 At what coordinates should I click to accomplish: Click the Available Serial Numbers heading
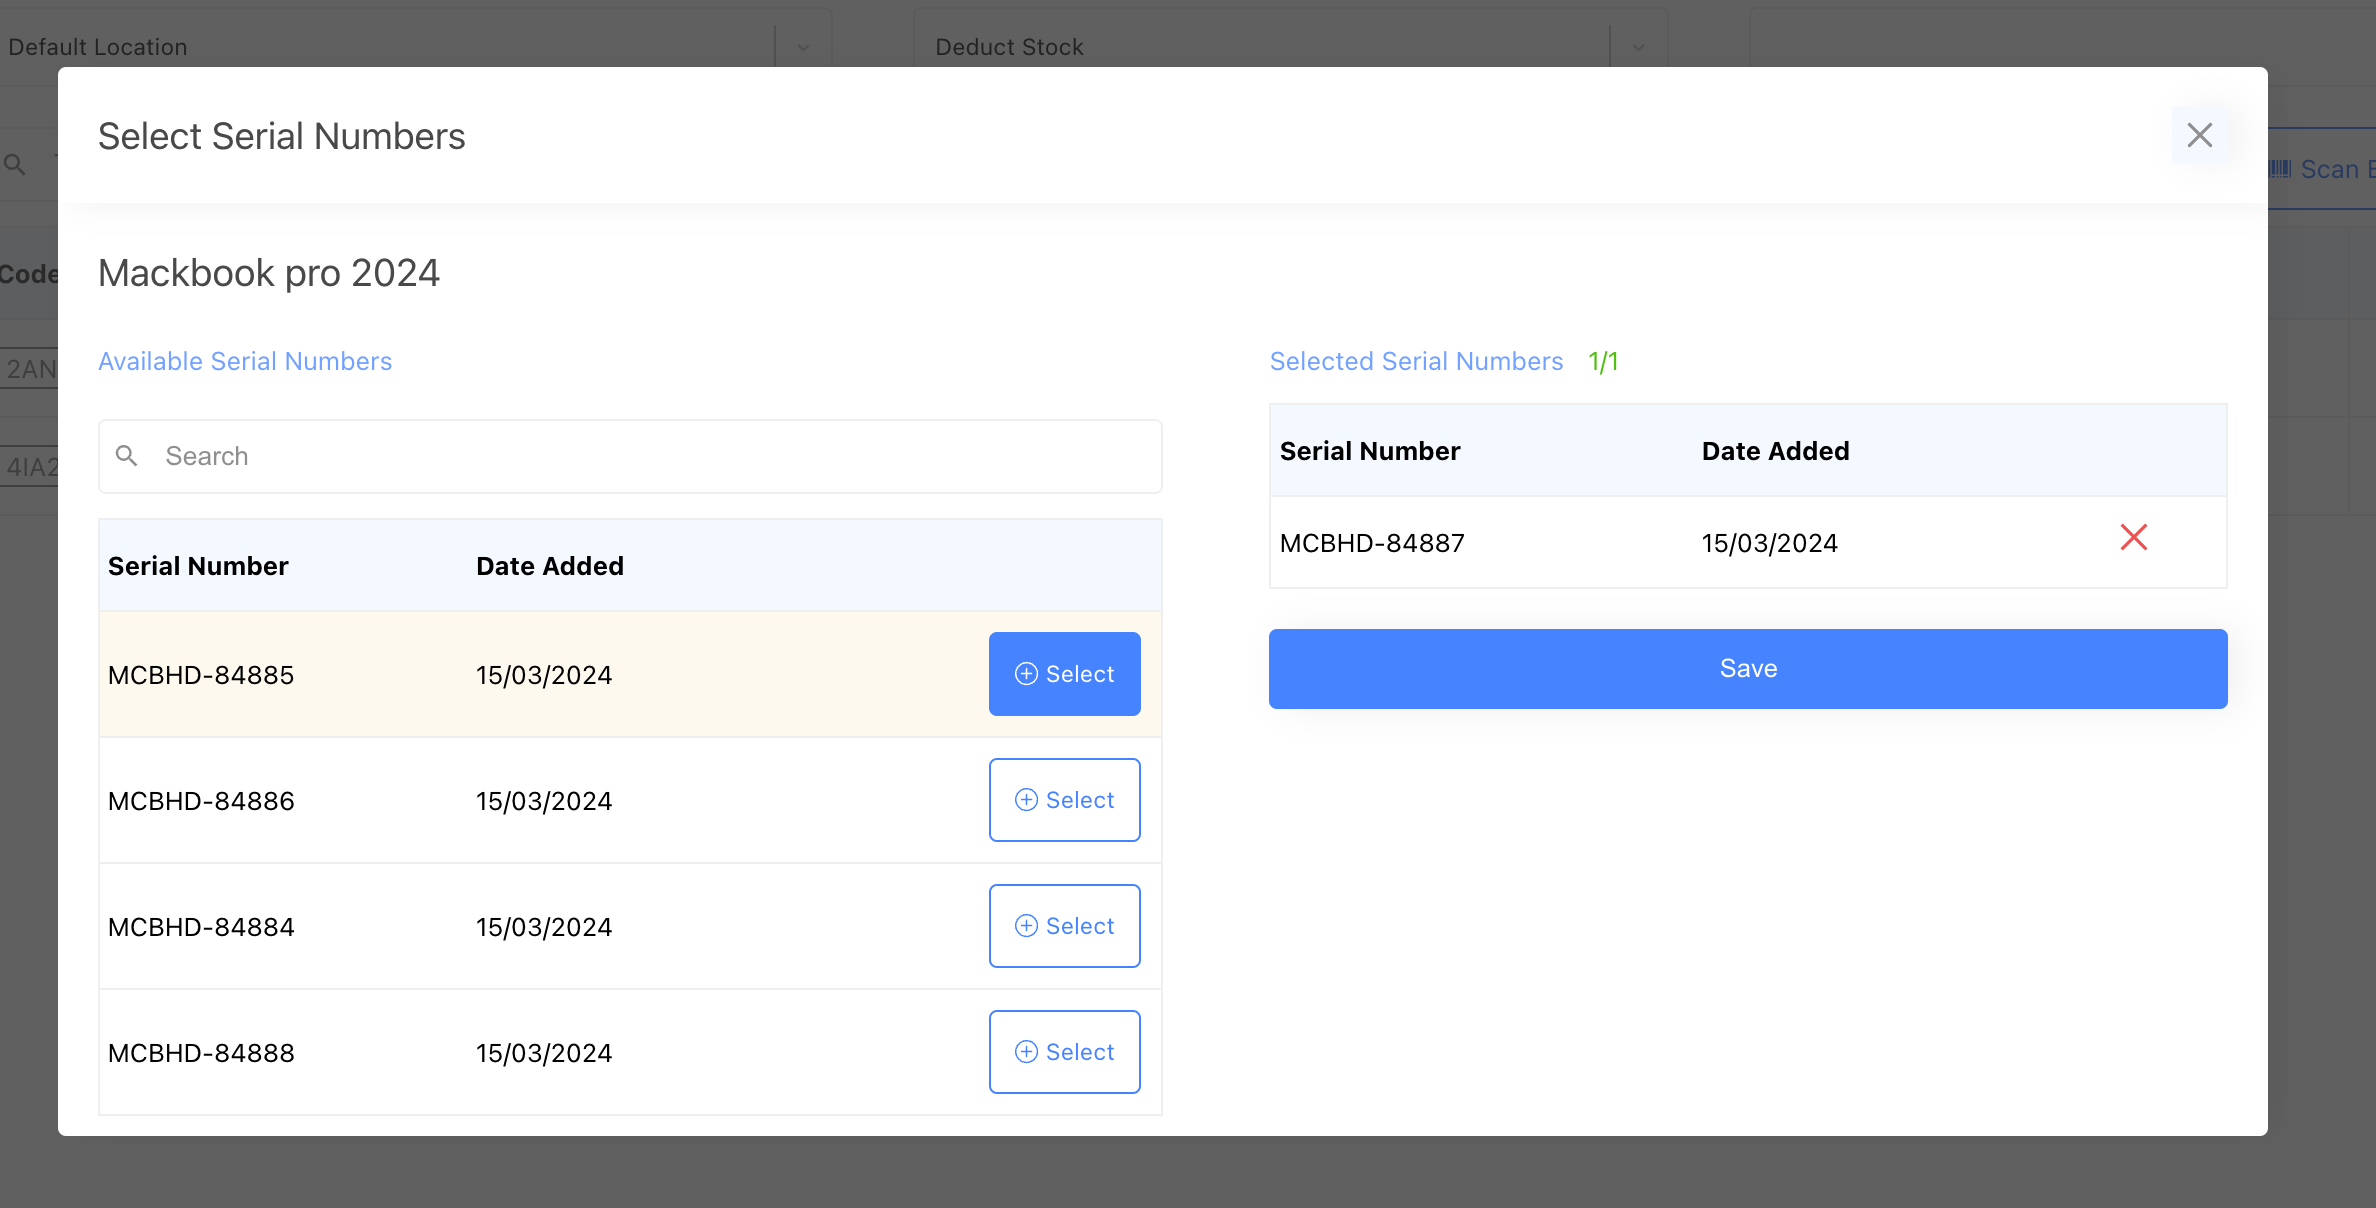pos(245,361)
